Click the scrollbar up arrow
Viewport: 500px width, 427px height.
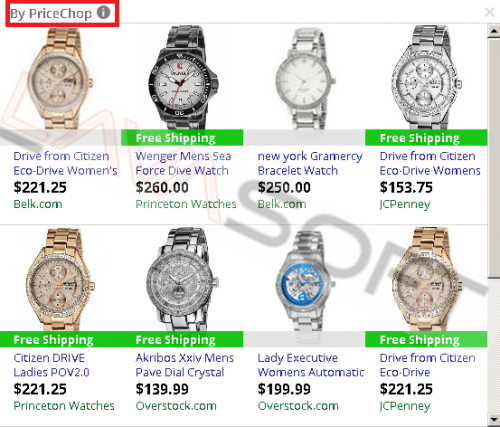point(494,31)
